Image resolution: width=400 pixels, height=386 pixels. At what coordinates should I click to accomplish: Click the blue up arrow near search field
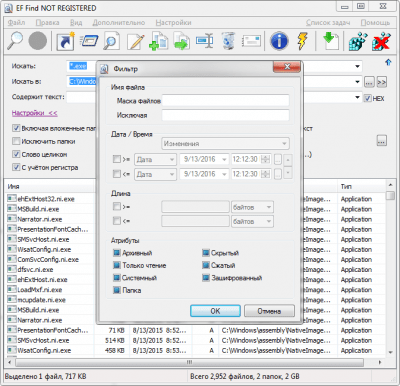coord(388,62)
